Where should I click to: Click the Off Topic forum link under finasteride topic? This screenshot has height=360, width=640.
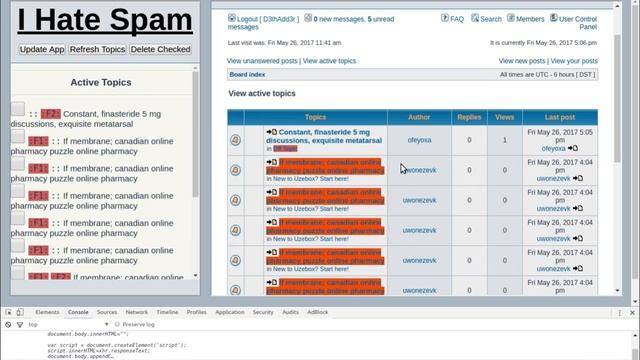[285, 149]
